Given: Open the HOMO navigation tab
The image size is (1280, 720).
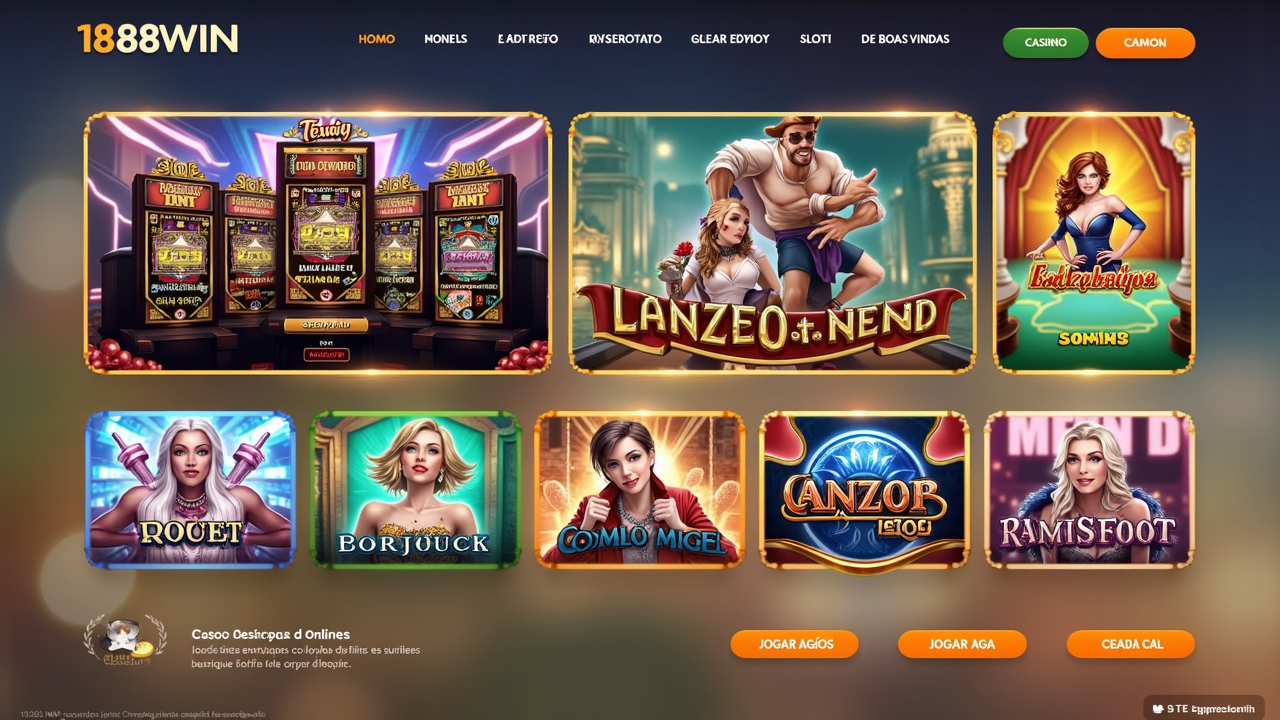Looking at the screenshot, I should [x=377, y=39].
